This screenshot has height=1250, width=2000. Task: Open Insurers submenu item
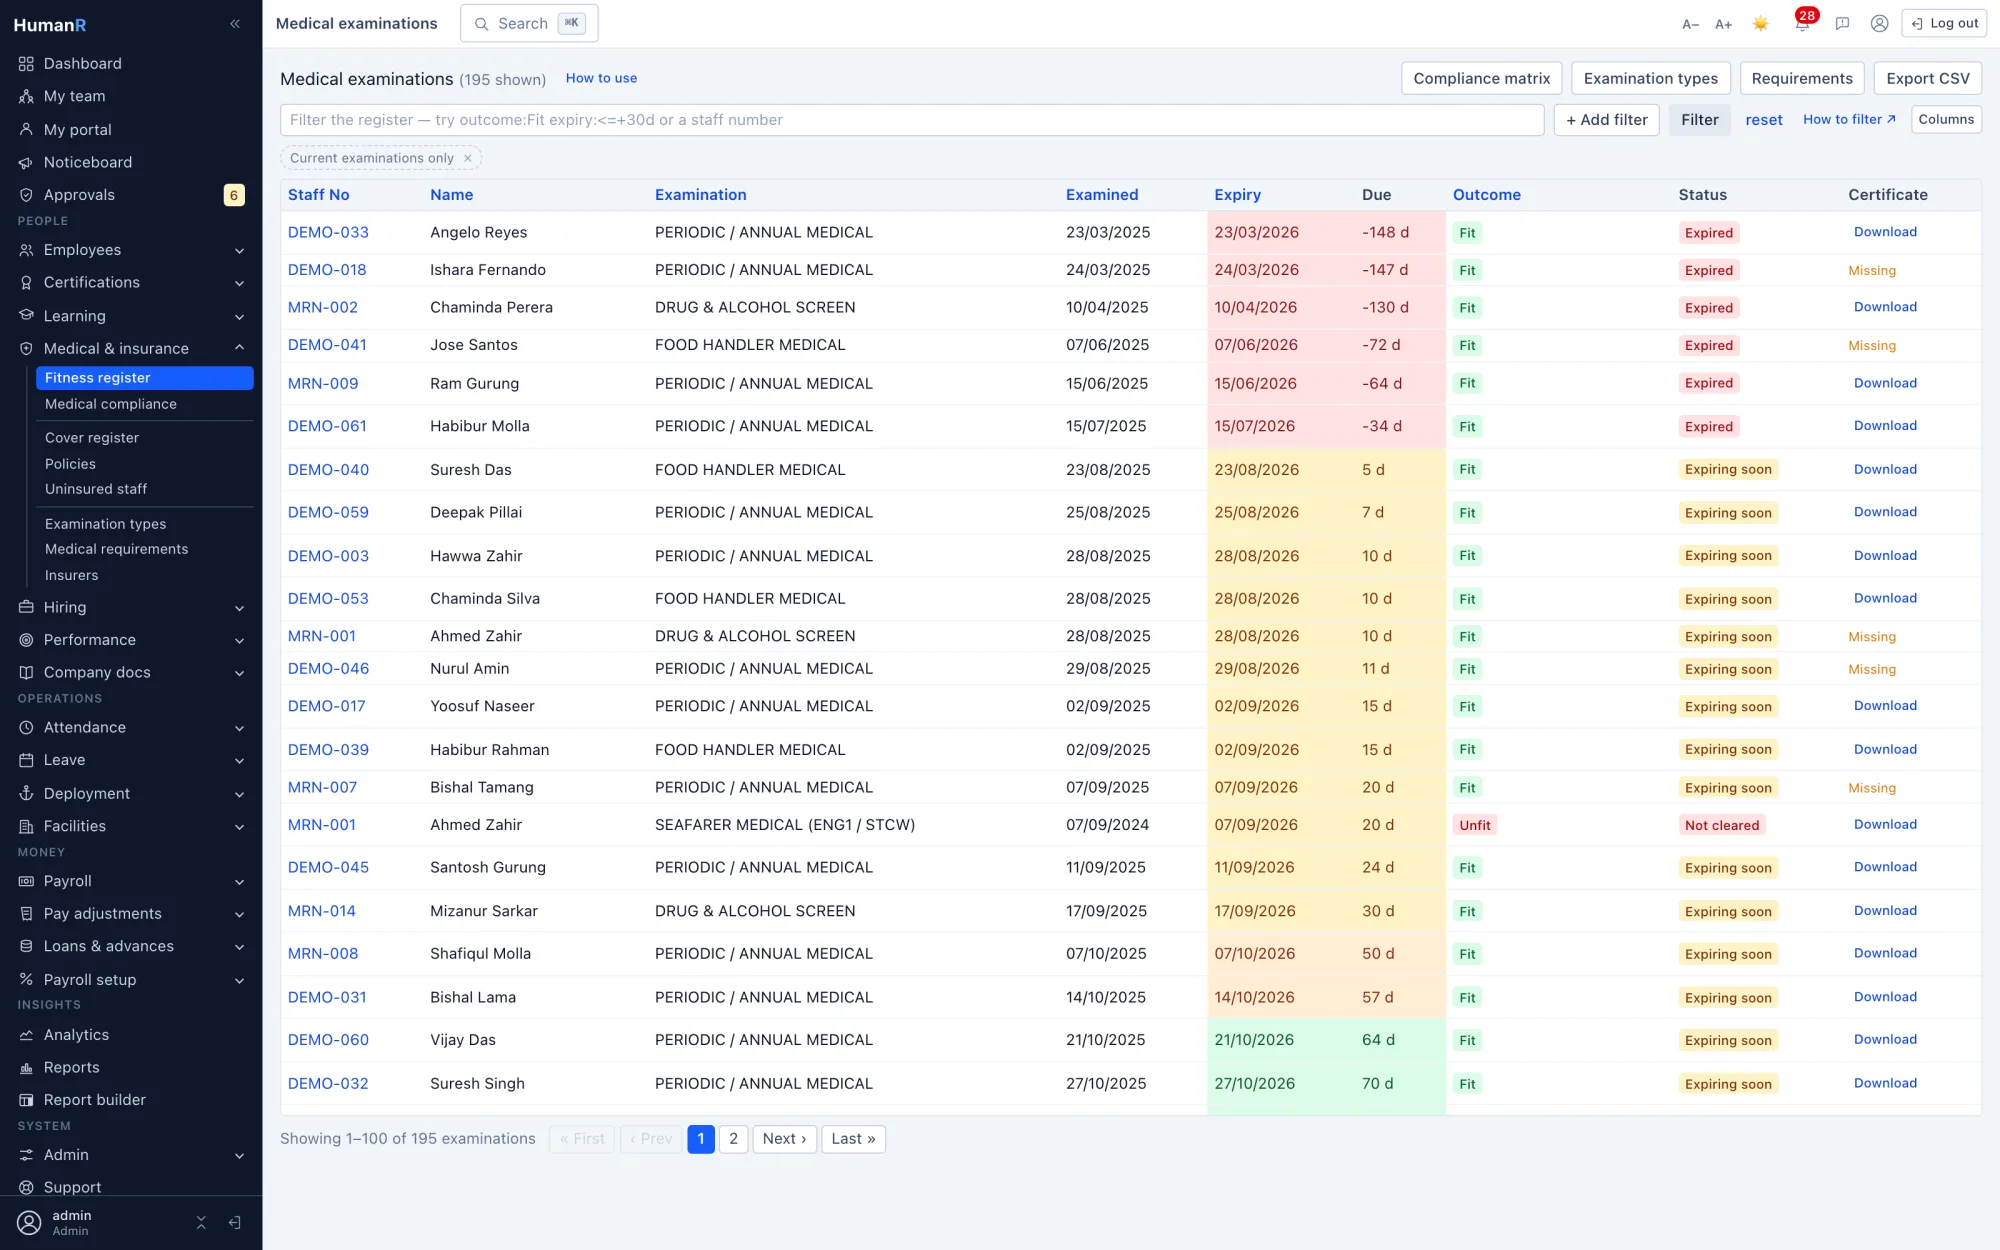click(x=72, y=575)
